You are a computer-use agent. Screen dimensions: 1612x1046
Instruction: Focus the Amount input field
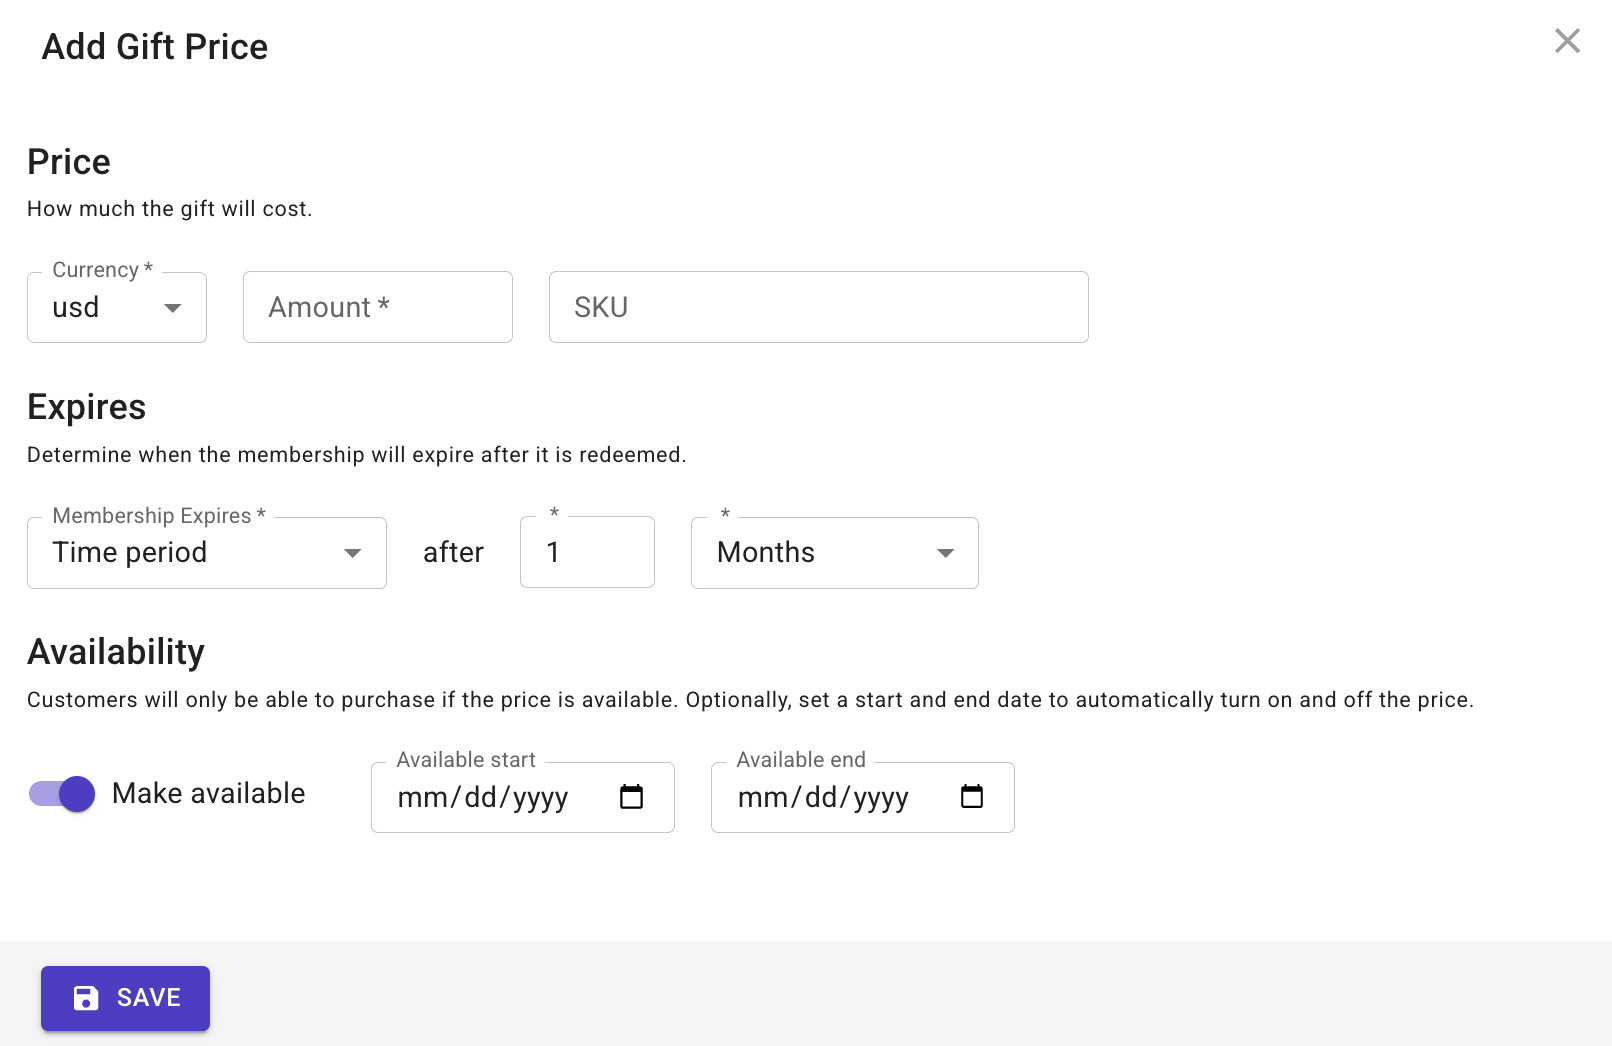[377, 308]
